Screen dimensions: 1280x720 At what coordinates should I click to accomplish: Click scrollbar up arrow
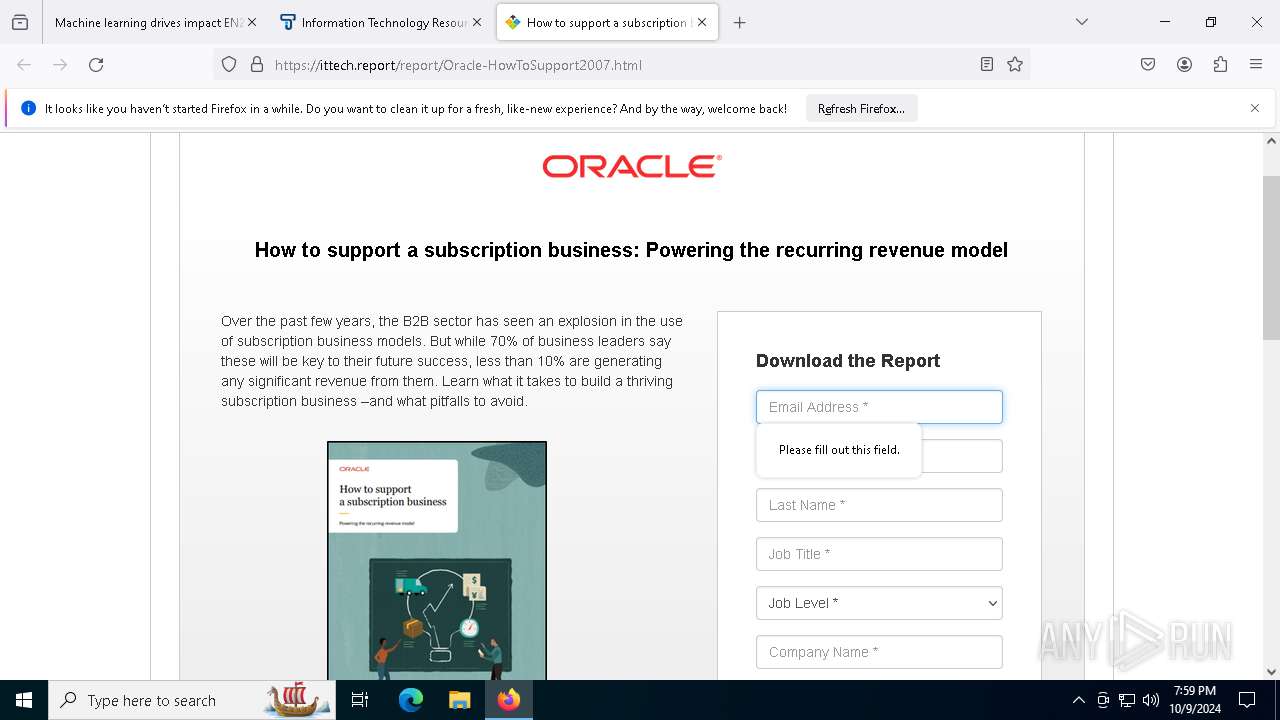pyautogui.click(x=1271, y=141)
